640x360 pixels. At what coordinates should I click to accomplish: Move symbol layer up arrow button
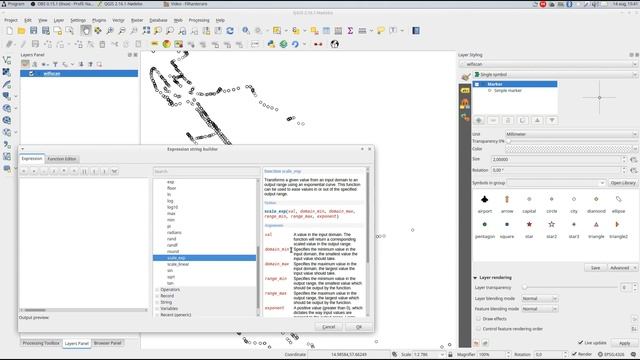pyautogui.click(x=538, y=120)
